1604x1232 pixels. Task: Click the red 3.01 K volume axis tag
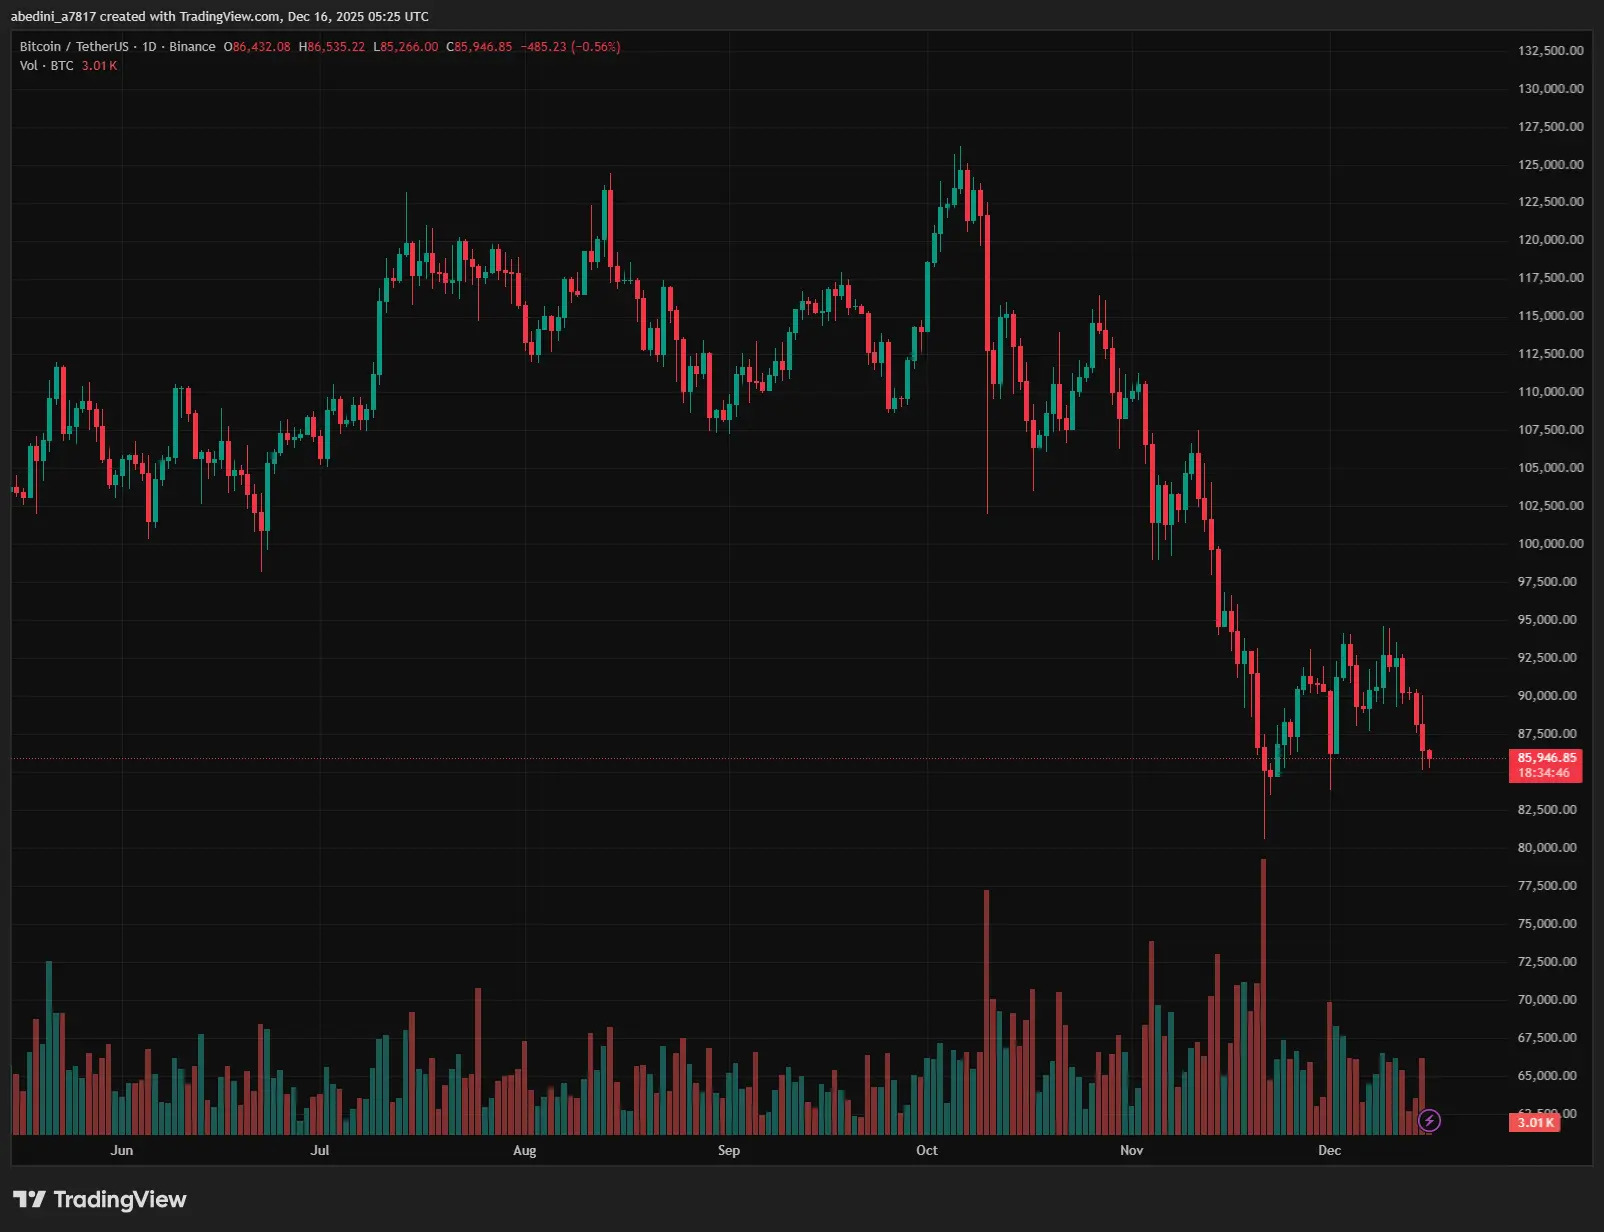coord(1535,1123)
